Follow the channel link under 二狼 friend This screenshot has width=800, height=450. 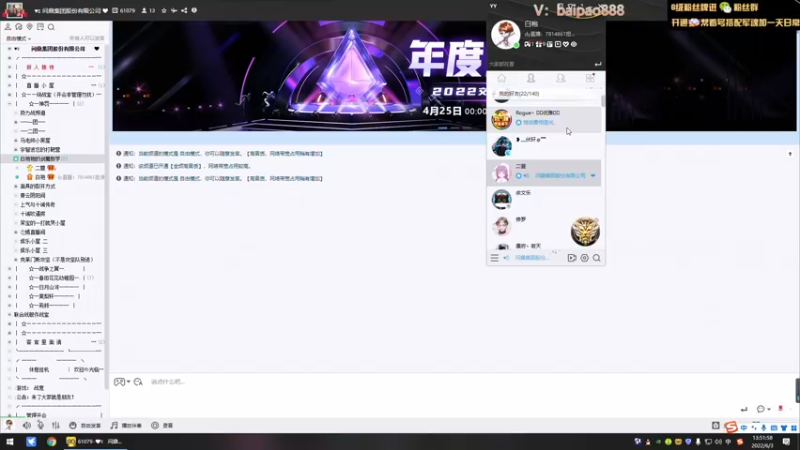click(x=560, y=176)
